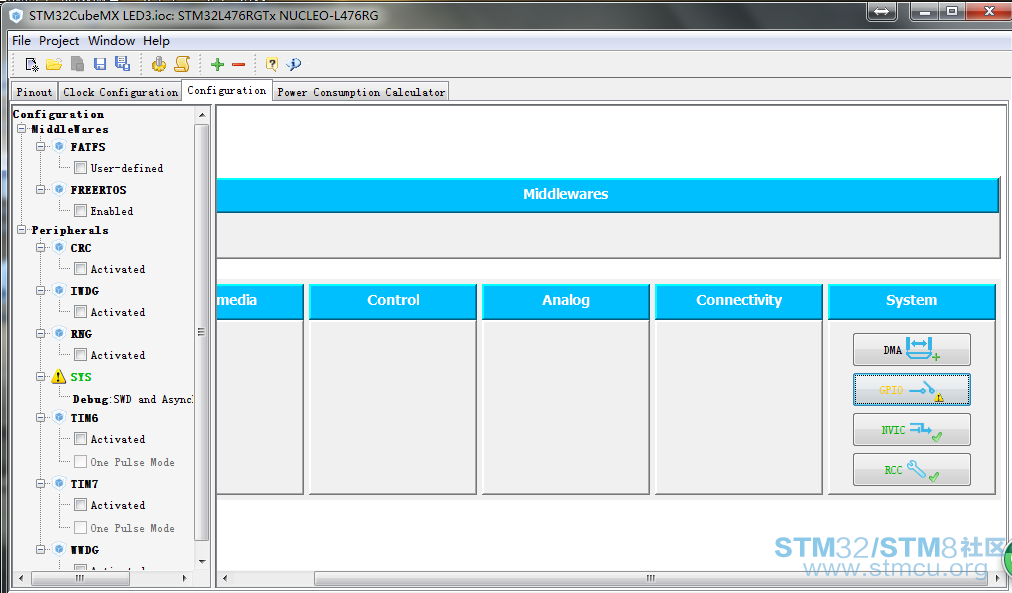Click the yellow question mark help icon
This screenshot has width=1012, height=593.
pos(272,64)
